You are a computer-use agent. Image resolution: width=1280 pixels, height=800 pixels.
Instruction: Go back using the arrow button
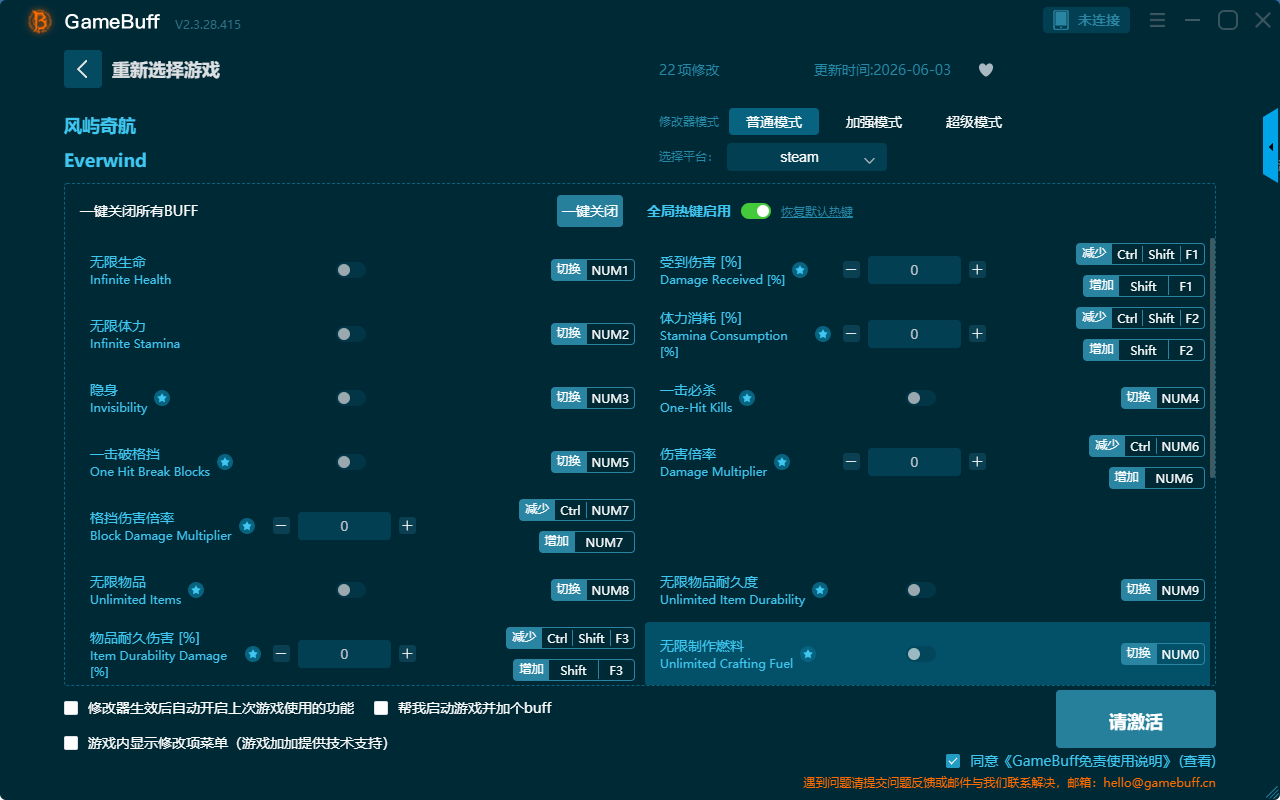[83, 69]
